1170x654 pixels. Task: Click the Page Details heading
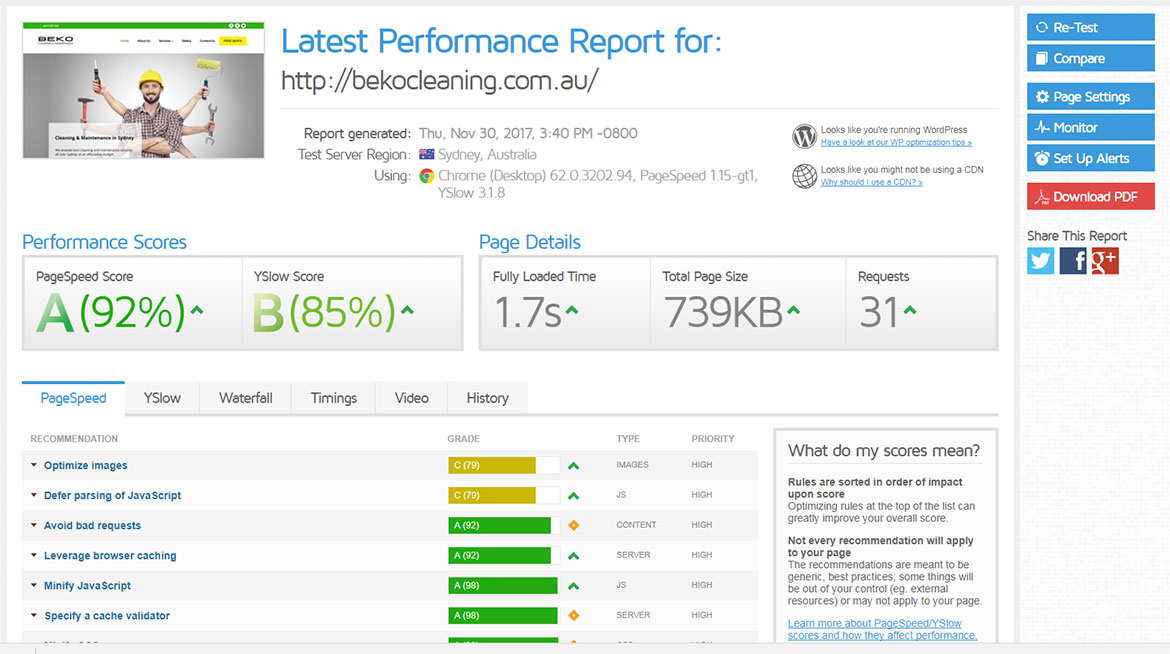point(530,242)
